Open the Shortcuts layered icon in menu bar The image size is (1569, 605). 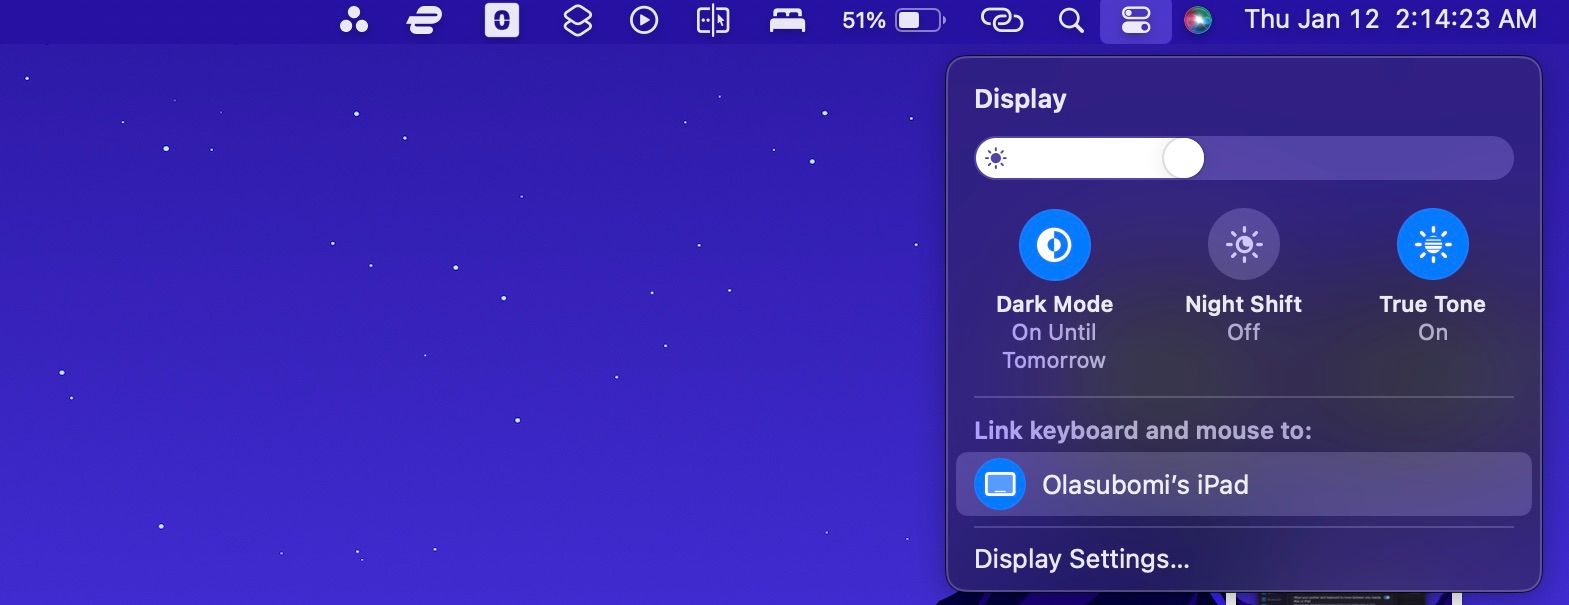578,20
